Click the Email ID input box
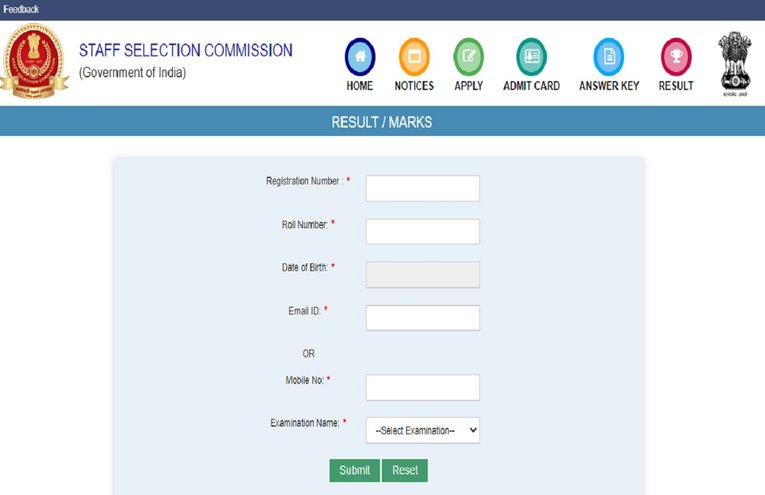The image size is (765, 495). point(423,318)
